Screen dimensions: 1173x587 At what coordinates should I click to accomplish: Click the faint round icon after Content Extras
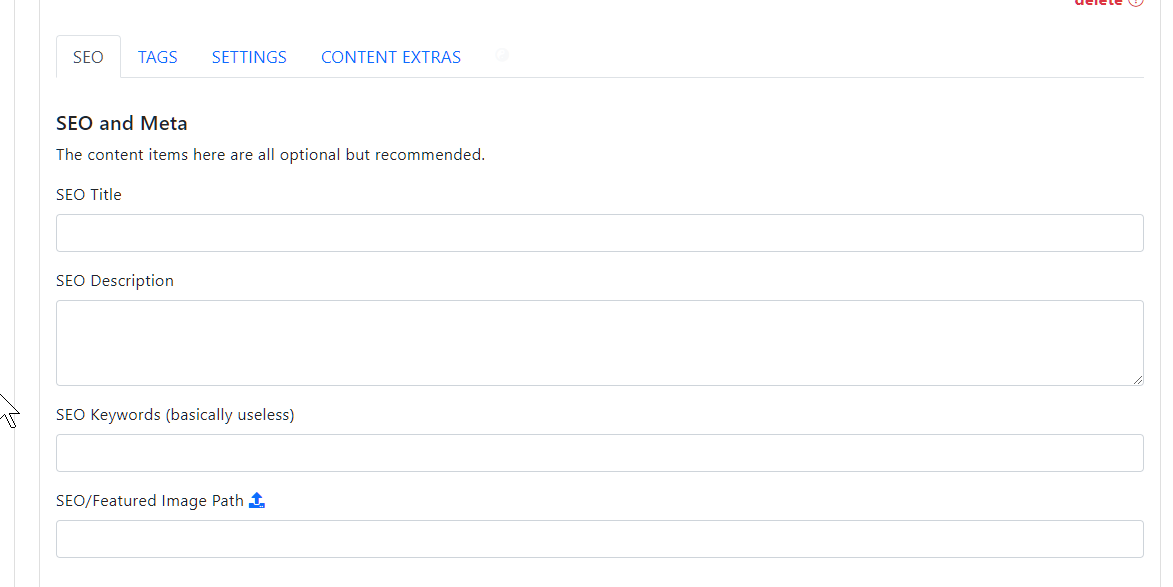[502, 55]
